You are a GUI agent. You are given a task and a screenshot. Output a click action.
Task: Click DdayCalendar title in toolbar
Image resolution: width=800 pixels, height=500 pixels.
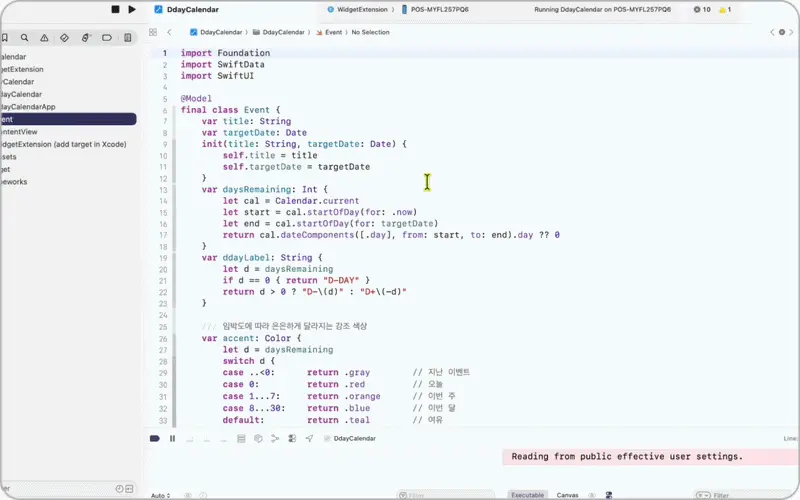[193, 9]
